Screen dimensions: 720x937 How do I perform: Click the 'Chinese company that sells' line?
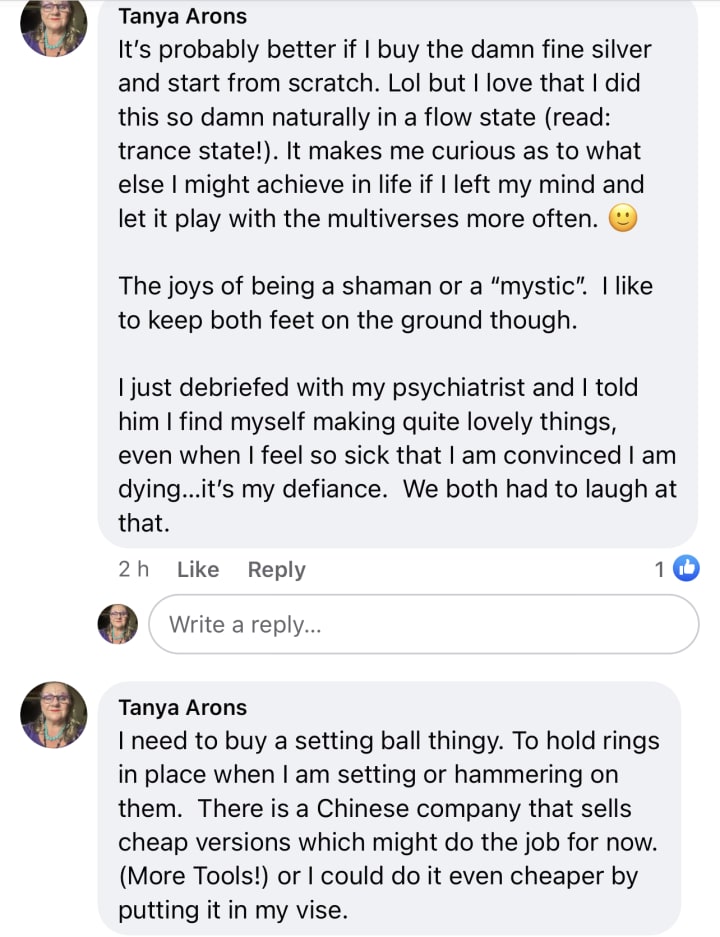coord(375,809)
